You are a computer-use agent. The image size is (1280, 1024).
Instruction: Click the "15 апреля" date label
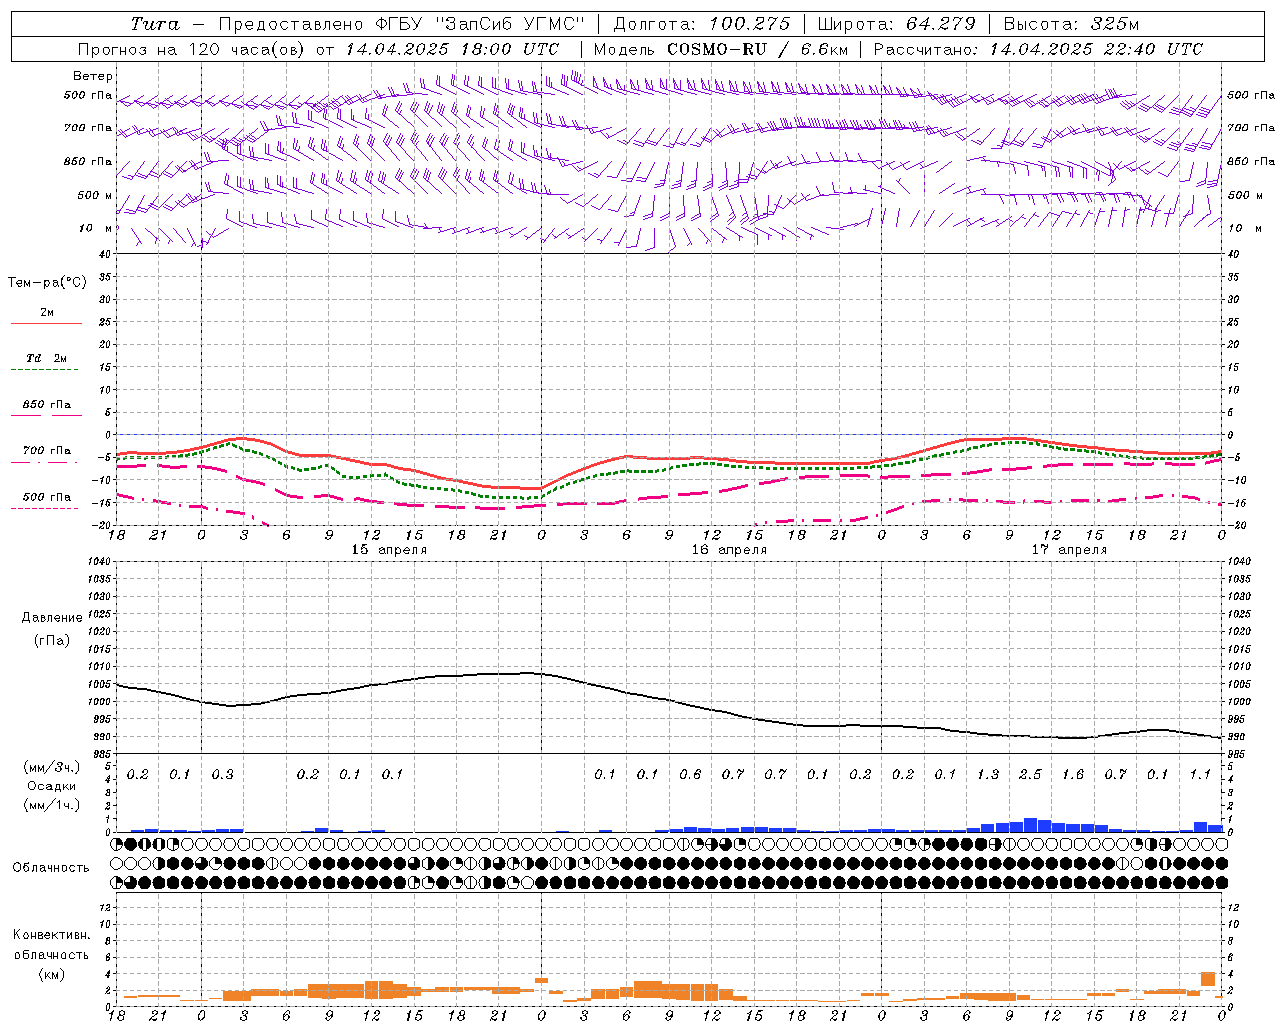(x=389, y=550)
